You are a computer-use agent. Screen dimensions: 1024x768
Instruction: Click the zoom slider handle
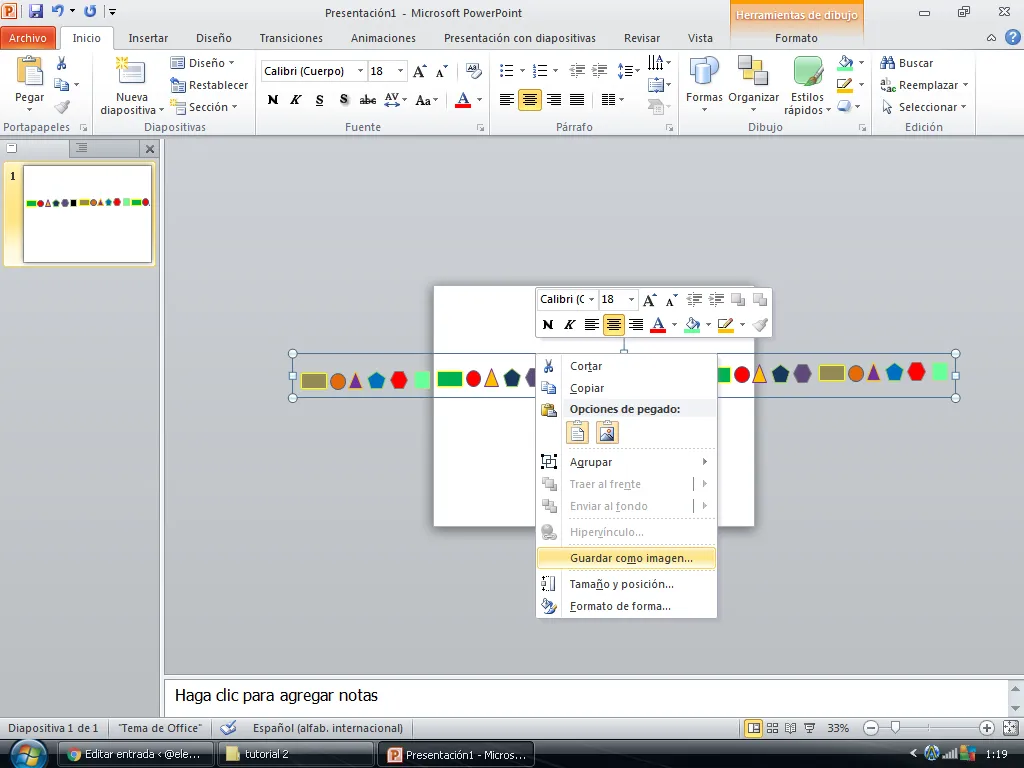click(x=895, y=728)
